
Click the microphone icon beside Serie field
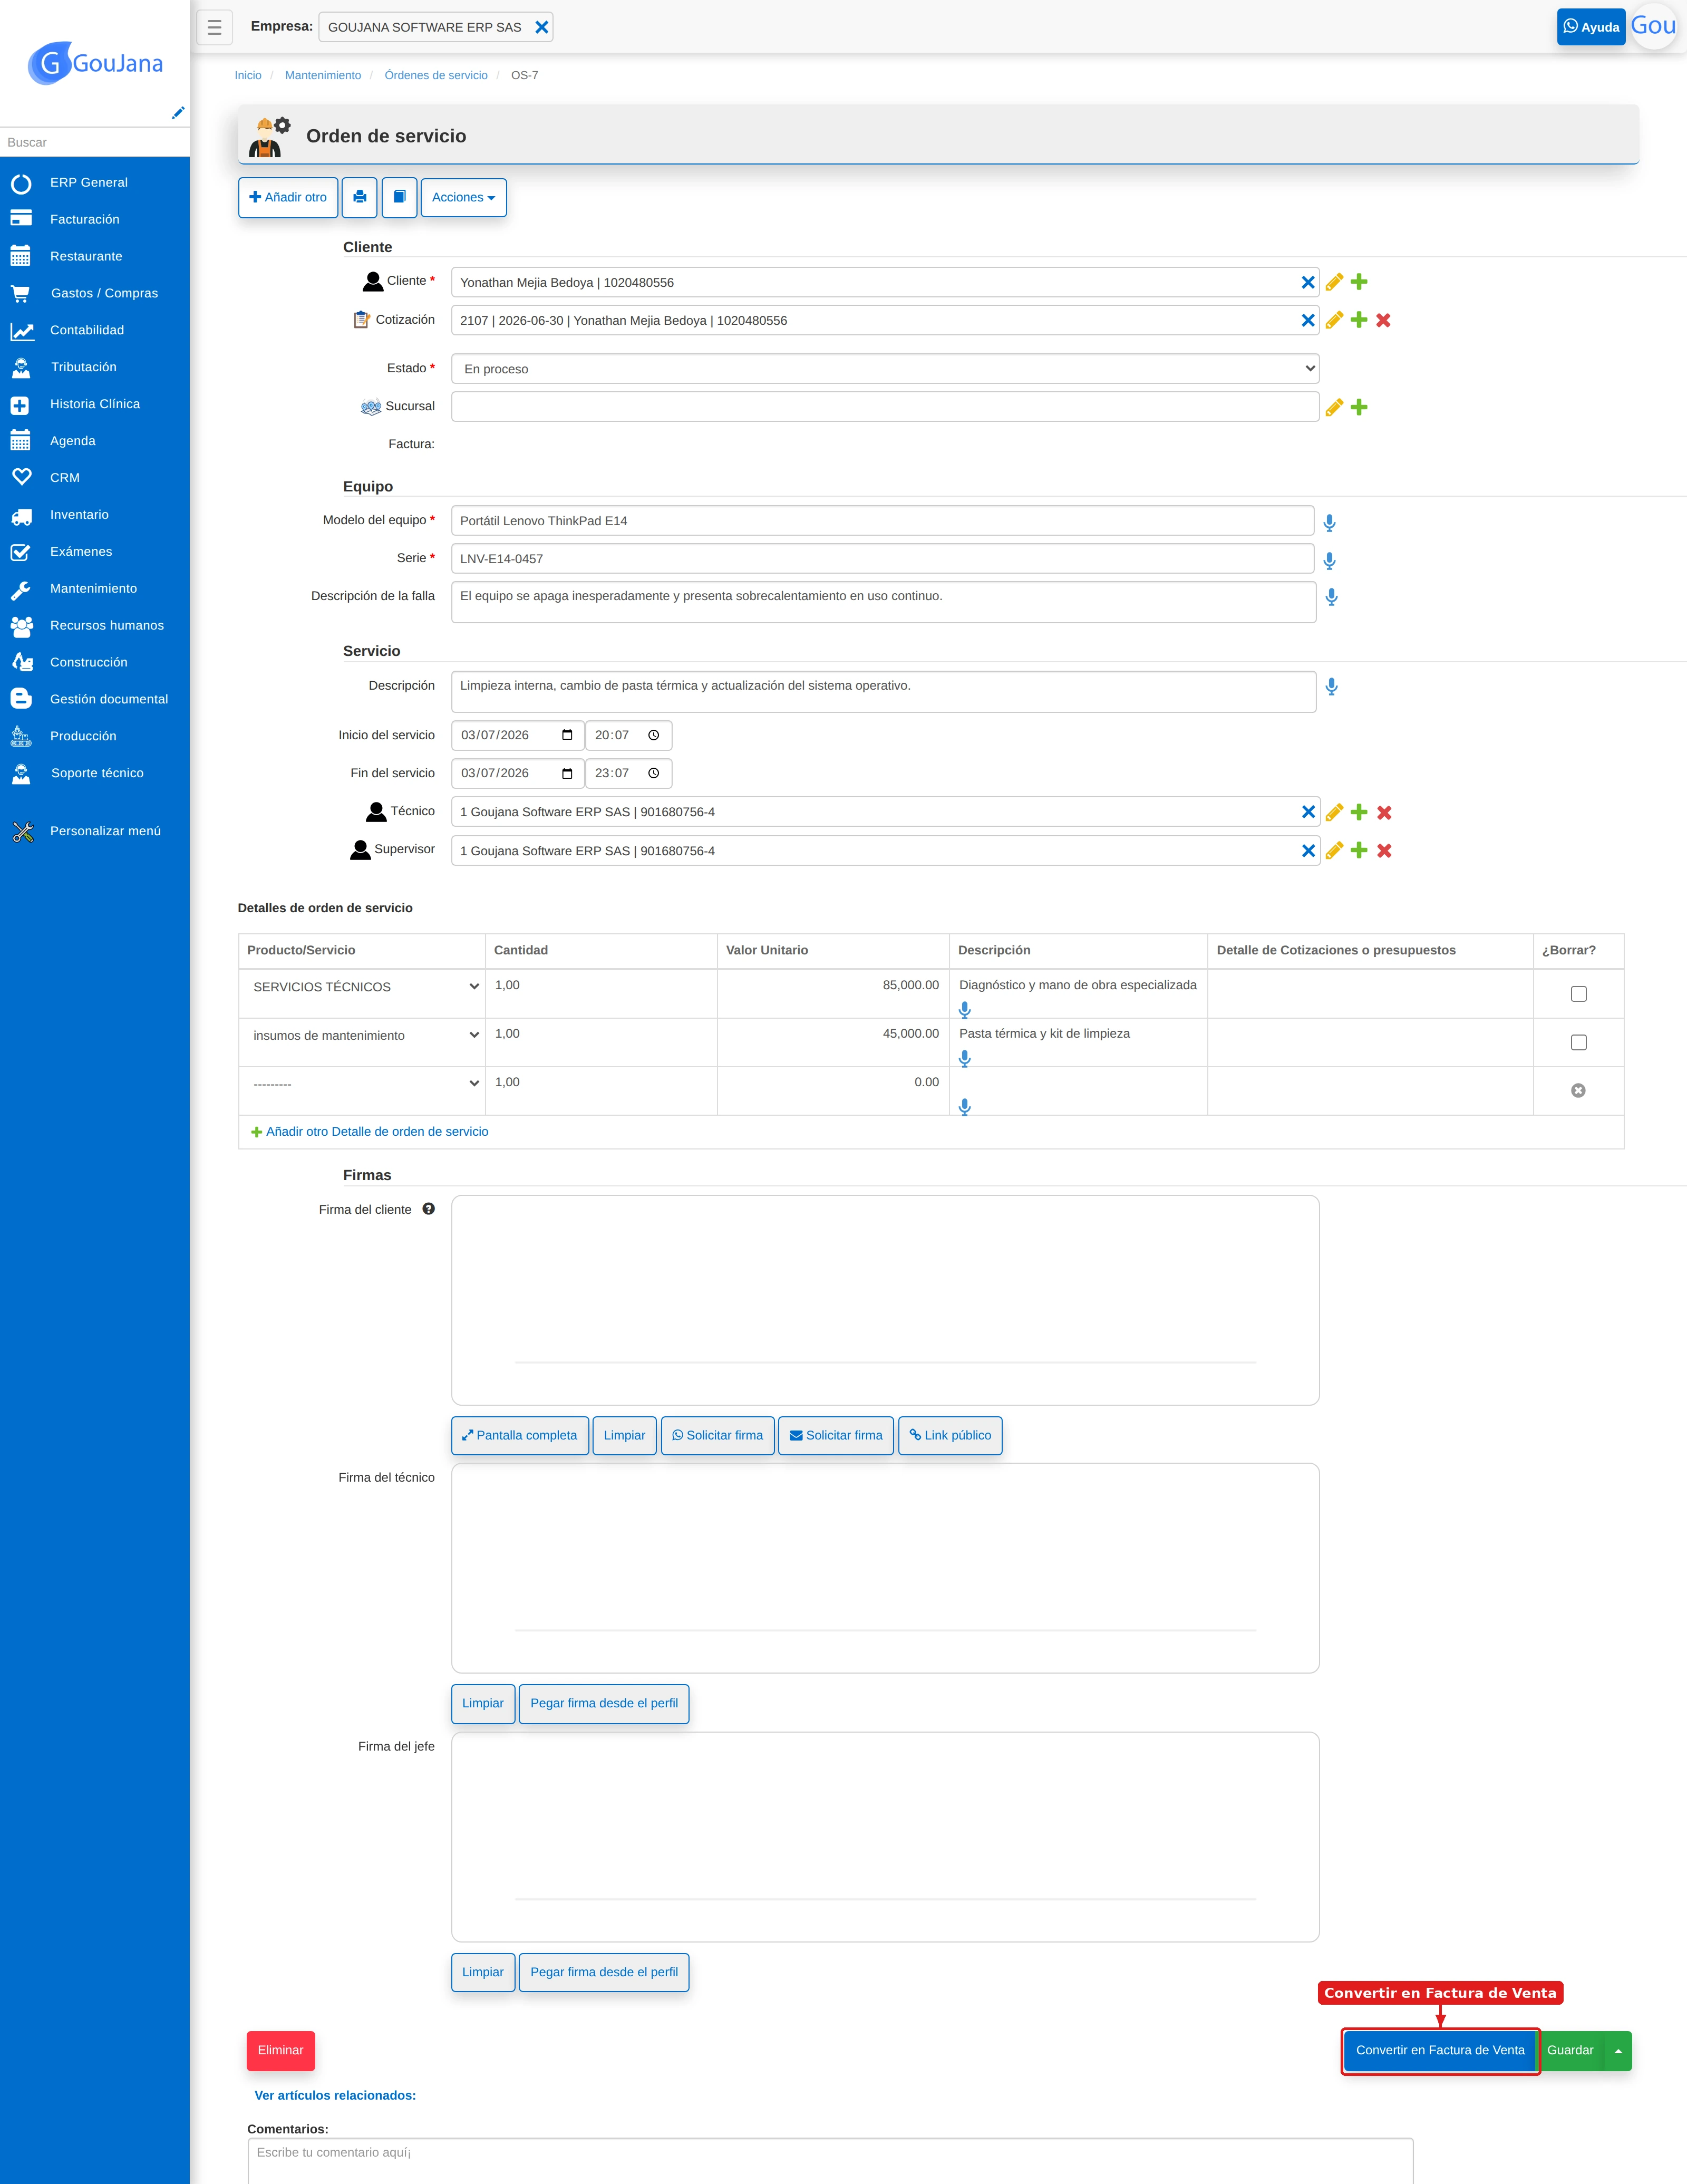pyautogui.click(x=1329, y=560)
